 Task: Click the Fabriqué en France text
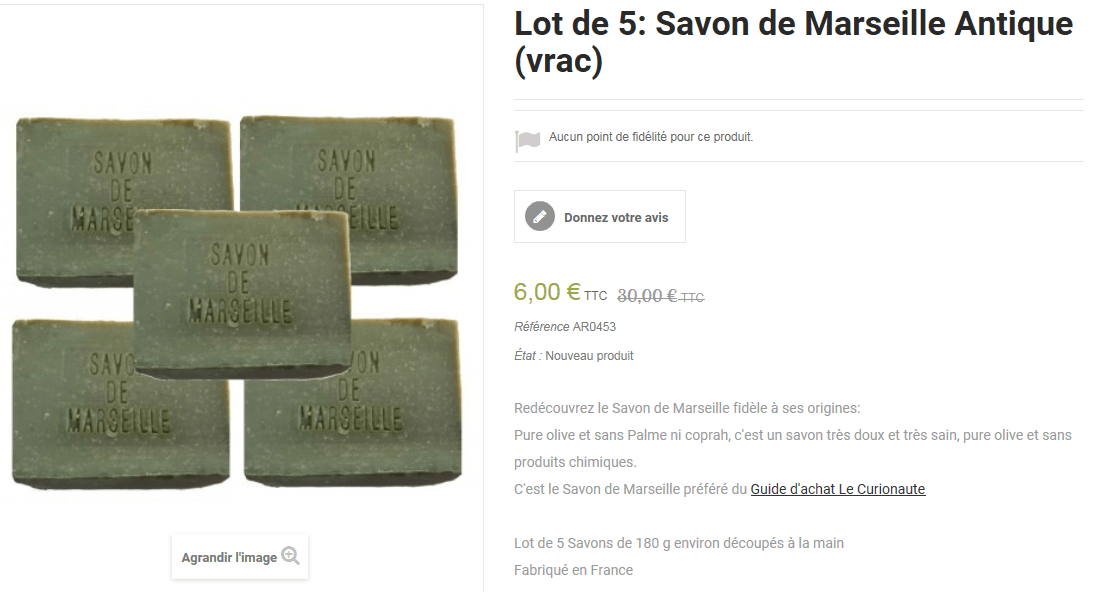tap(573, 570)
